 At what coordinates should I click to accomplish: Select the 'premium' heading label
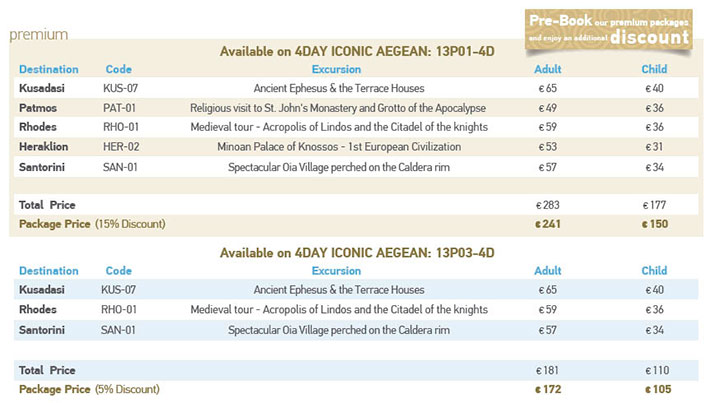39,35
